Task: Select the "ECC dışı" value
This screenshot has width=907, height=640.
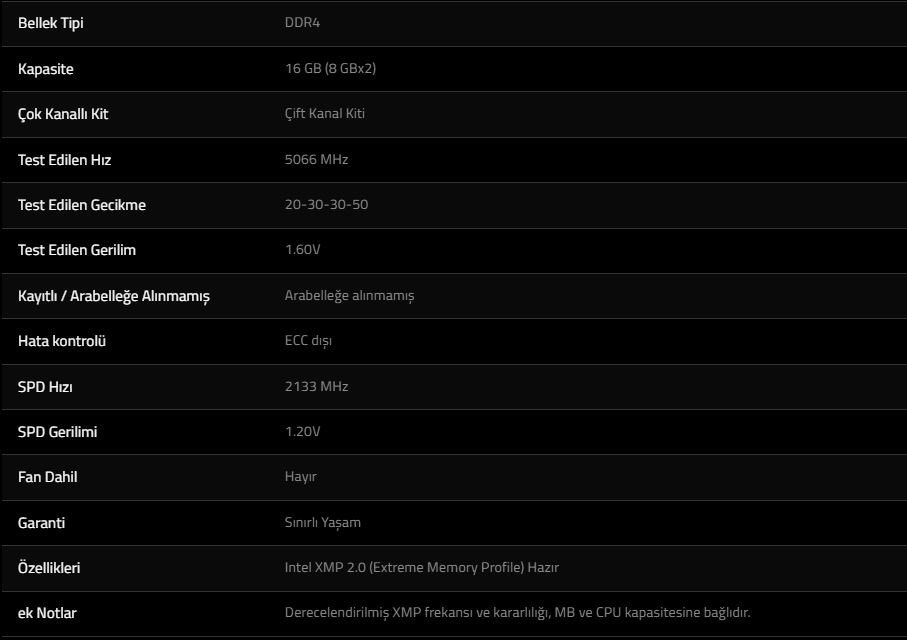Action: (x=308, y=341)
